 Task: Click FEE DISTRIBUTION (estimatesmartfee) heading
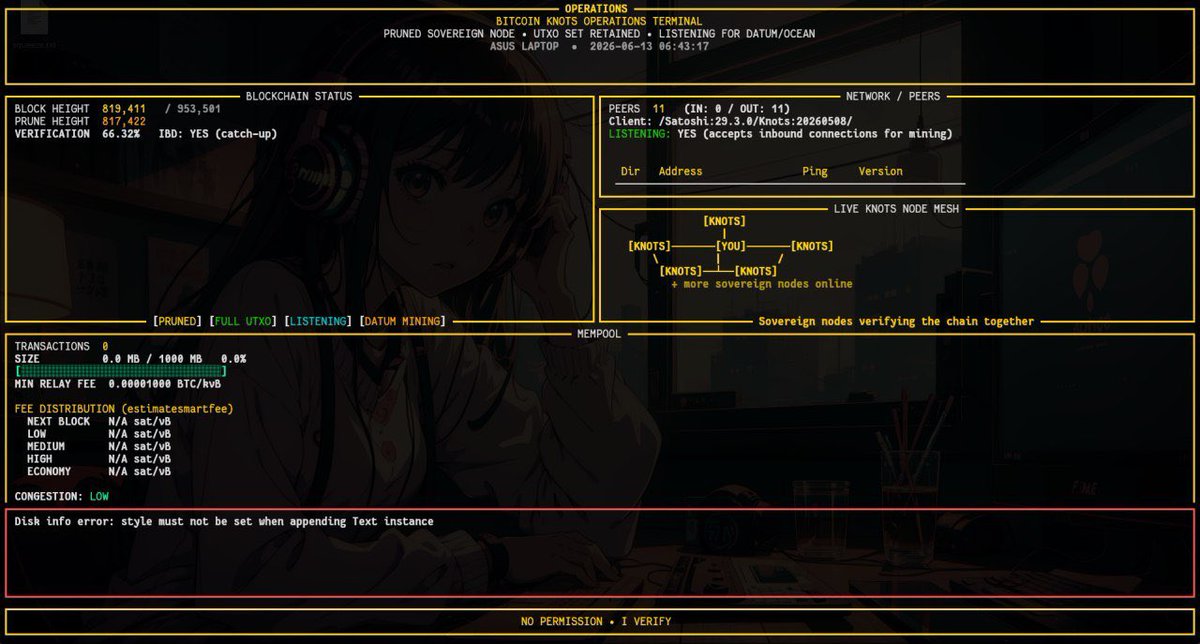124,409
